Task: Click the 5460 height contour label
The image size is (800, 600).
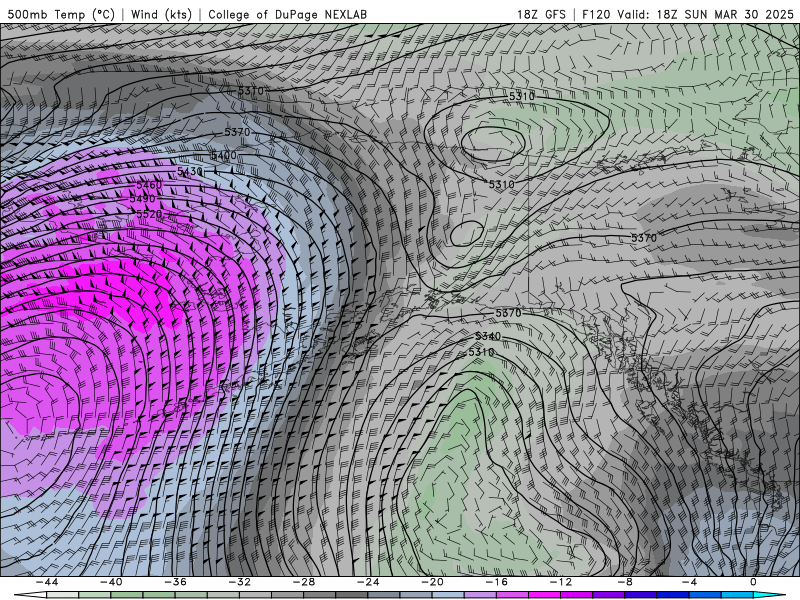Action: coord(149,185)
